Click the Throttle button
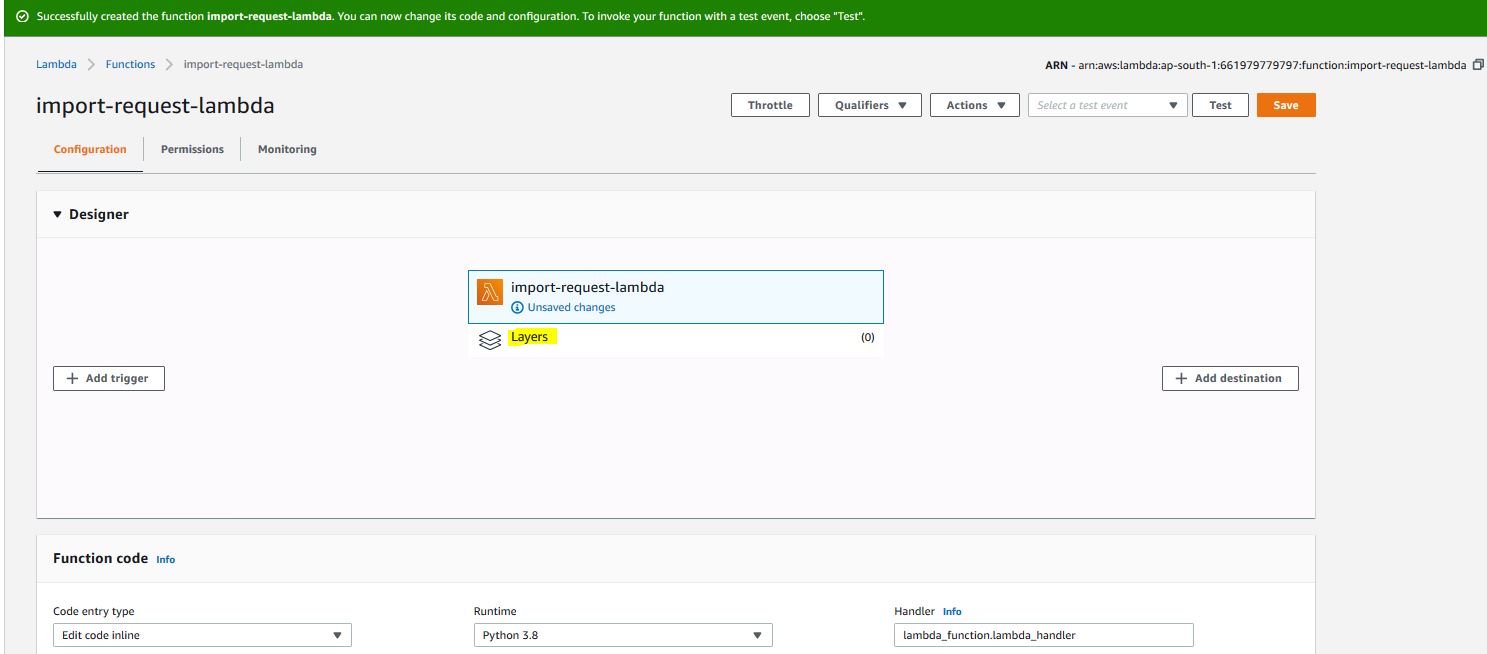Viewport: 1487px width, 654px height. 769,105
